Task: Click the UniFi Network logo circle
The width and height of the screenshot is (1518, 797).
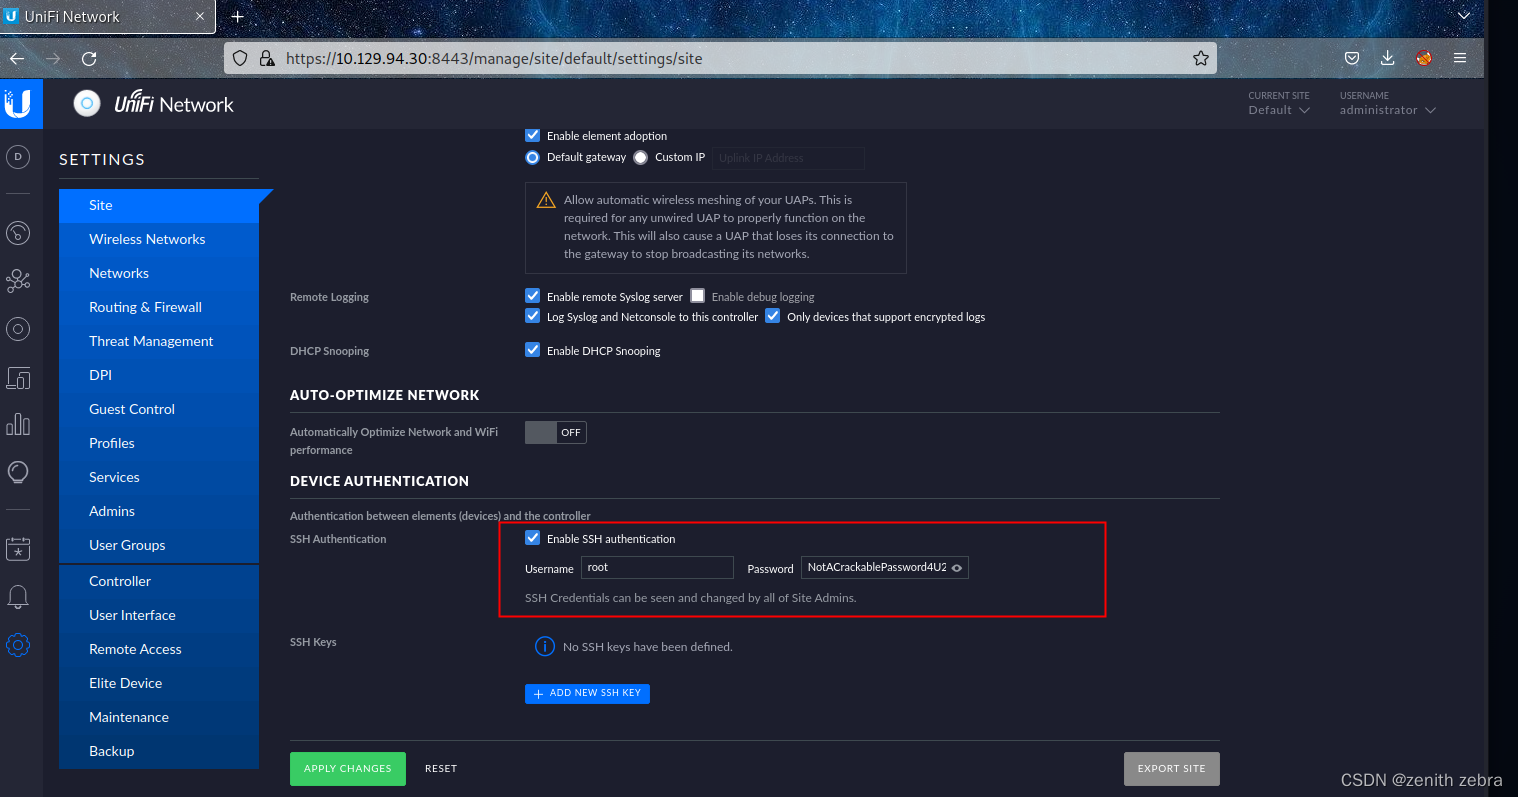Action: pos(87,103)
